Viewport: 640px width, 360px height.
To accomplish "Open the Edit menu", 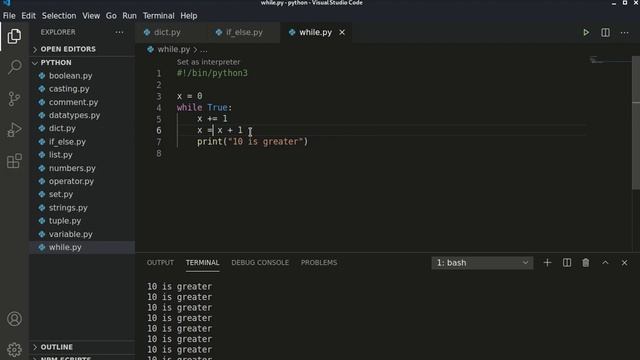I will (28, 16).
